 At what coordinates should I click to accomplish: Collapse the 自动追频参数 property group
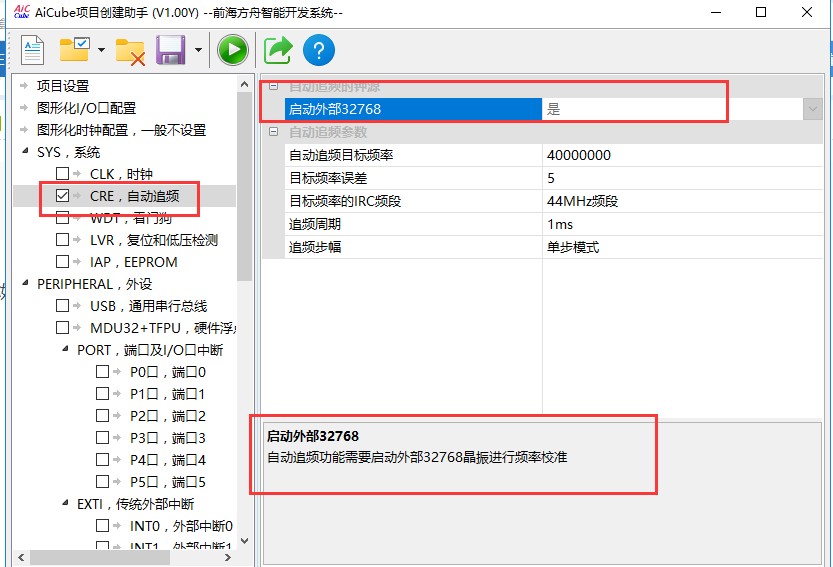pos(274,131)
